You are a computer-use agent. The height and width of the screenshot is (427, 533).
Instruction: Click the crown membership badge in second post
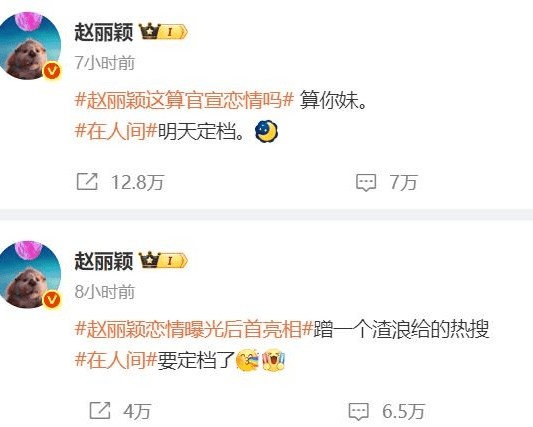point(163,260)
